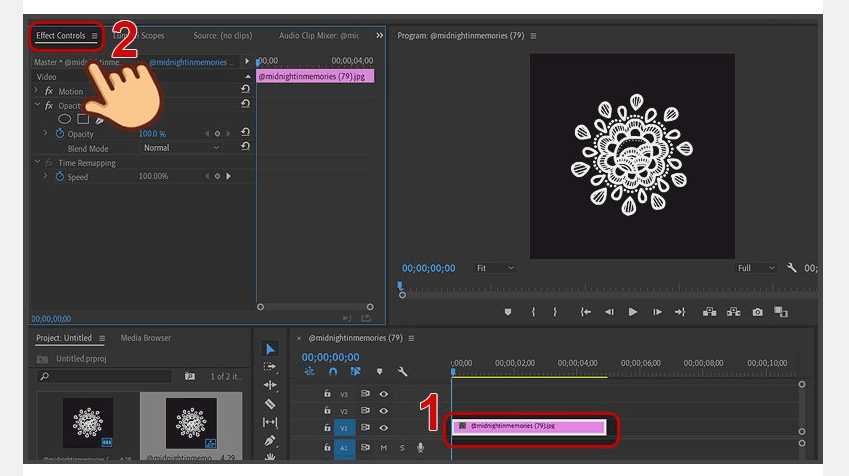
Task: Expand the Opacity value row
Action: [x=45, y=133]
